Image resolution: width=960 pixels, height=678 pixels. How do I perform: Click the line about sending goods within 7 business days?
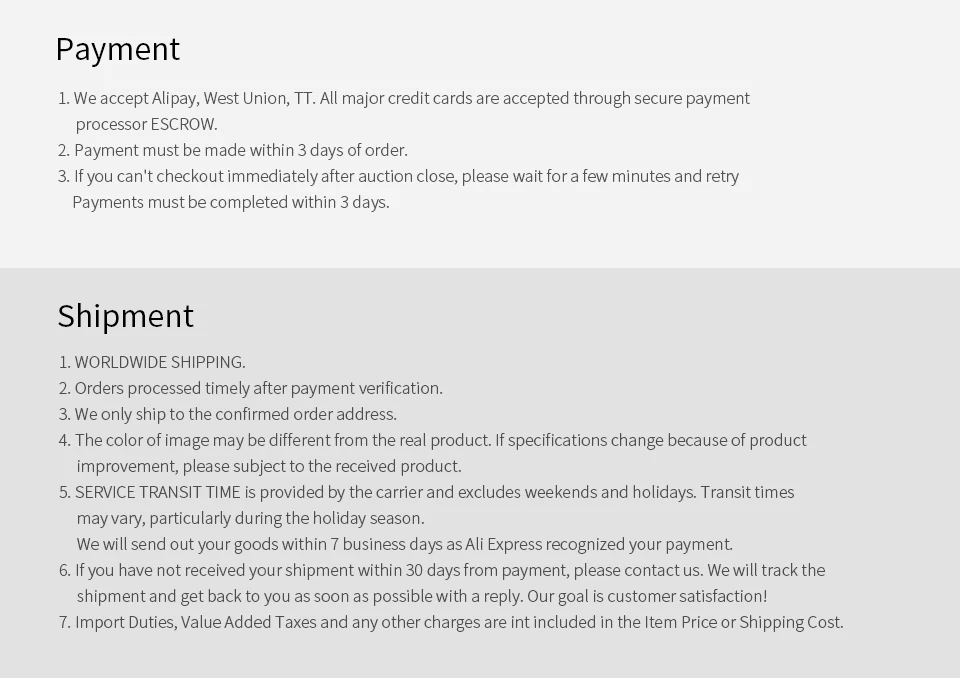(x=405, y=544)
